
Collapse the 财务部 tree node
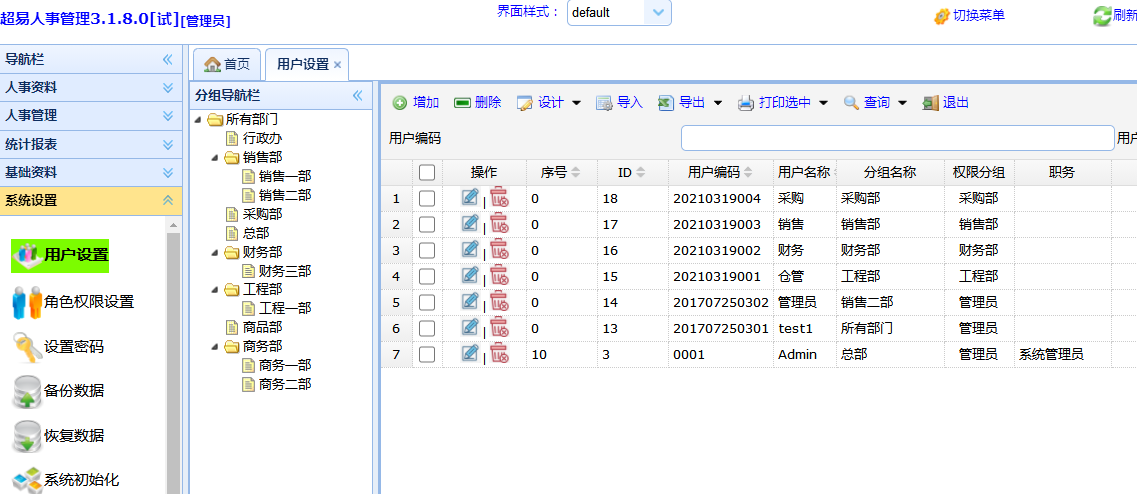215,252
